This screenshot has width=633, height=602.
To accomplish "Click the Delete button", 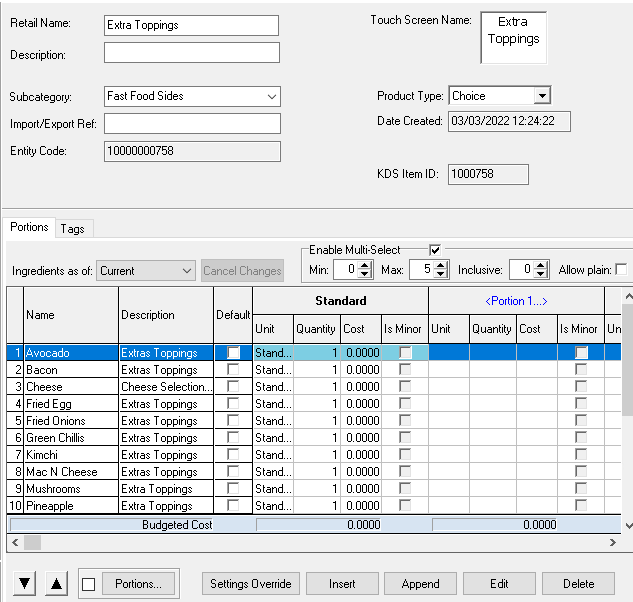I will (578, 584).
